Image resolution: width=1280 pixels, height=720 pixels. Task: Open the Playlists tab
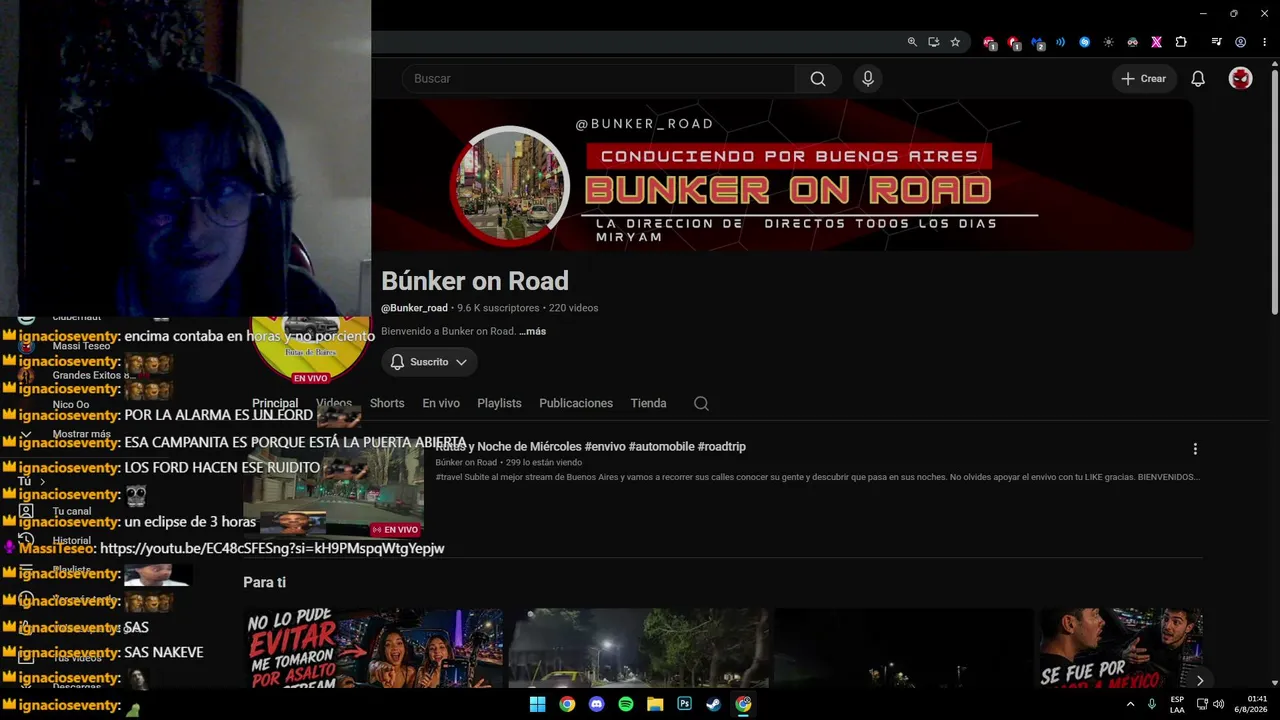pos(499,403)
